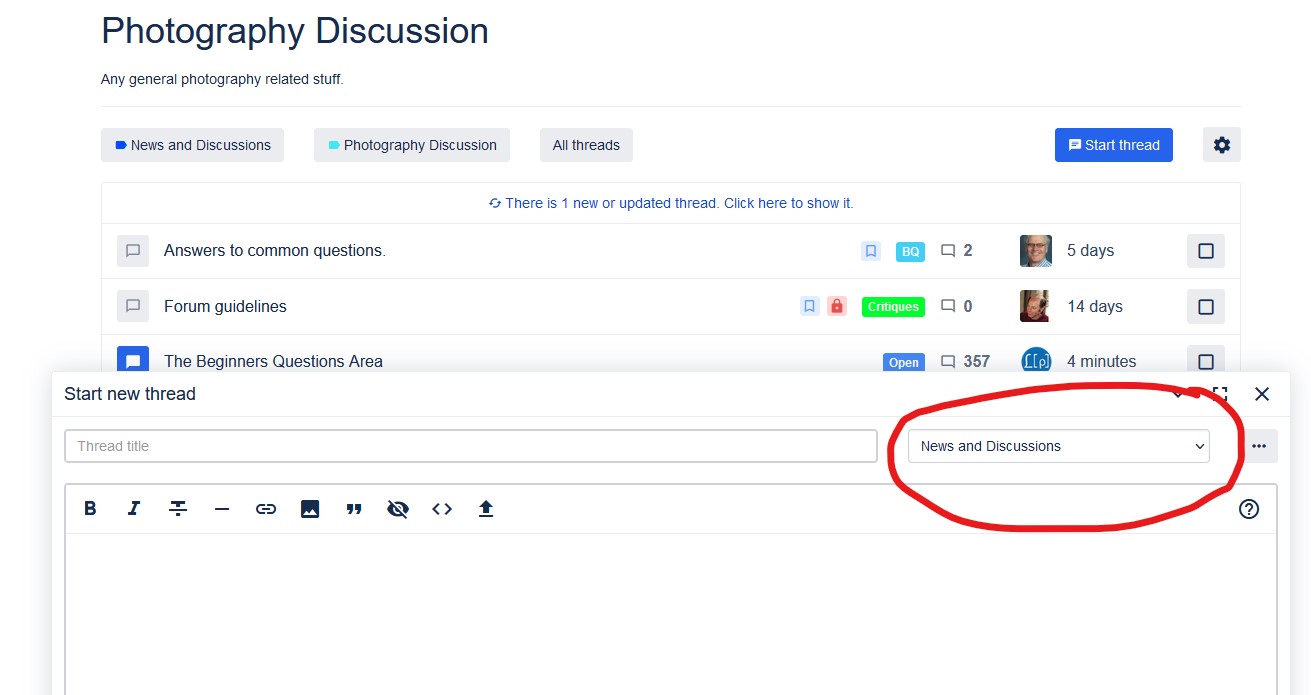The width and height of the screenshot is (1311, 695).
Task: Click the Bold formatting icon
Action: pos(90,509)
